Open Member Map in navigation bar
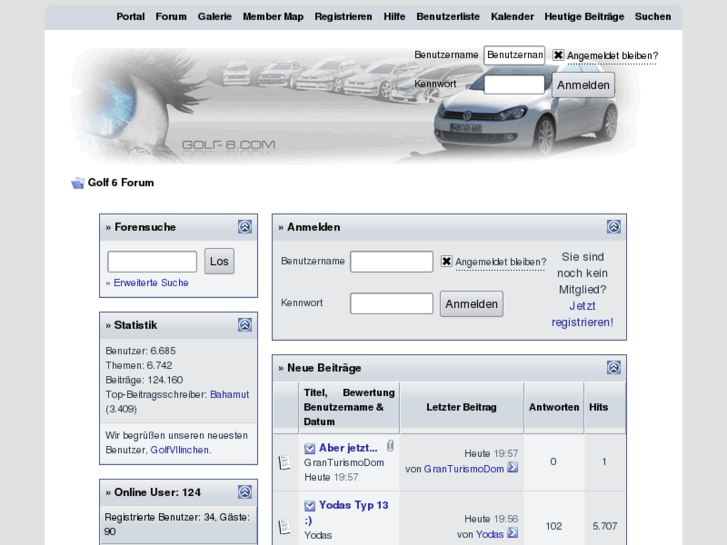 click(x=273, y=17)
